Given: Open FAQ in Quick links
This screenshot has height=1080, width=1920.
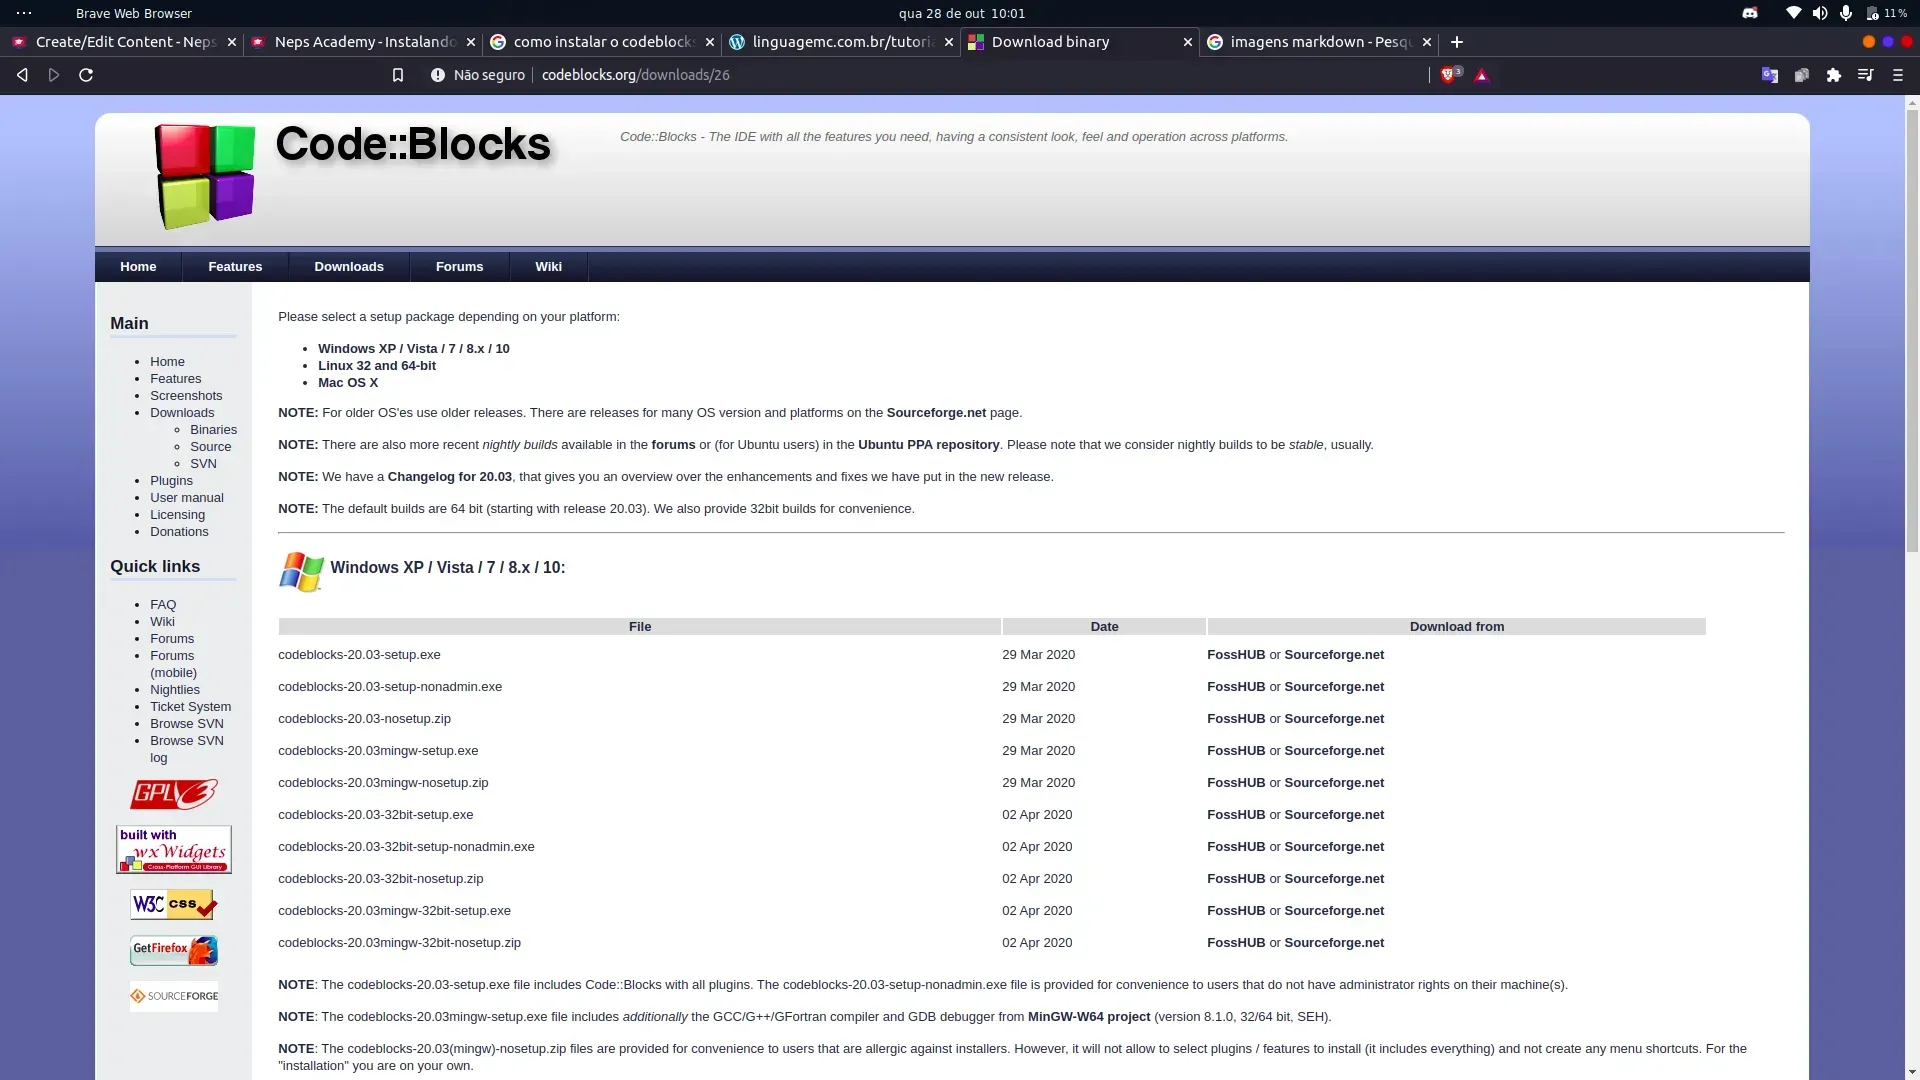Looking at the screenshot, I should pos(163,605).
